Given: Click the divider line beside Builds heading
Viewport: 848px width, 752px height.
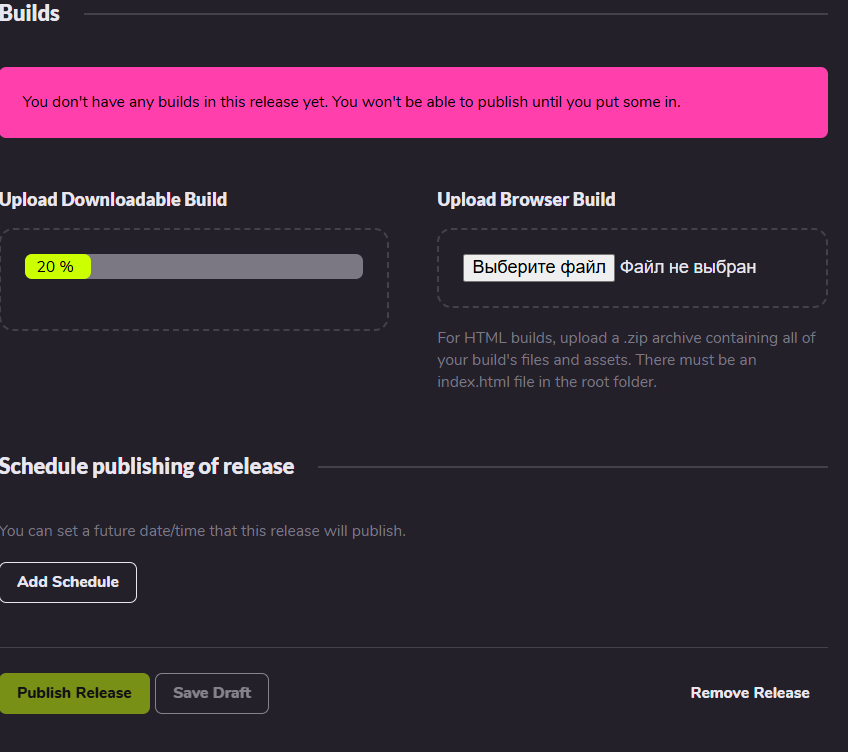Looking at the screenshot, I should tap(456, 14).
